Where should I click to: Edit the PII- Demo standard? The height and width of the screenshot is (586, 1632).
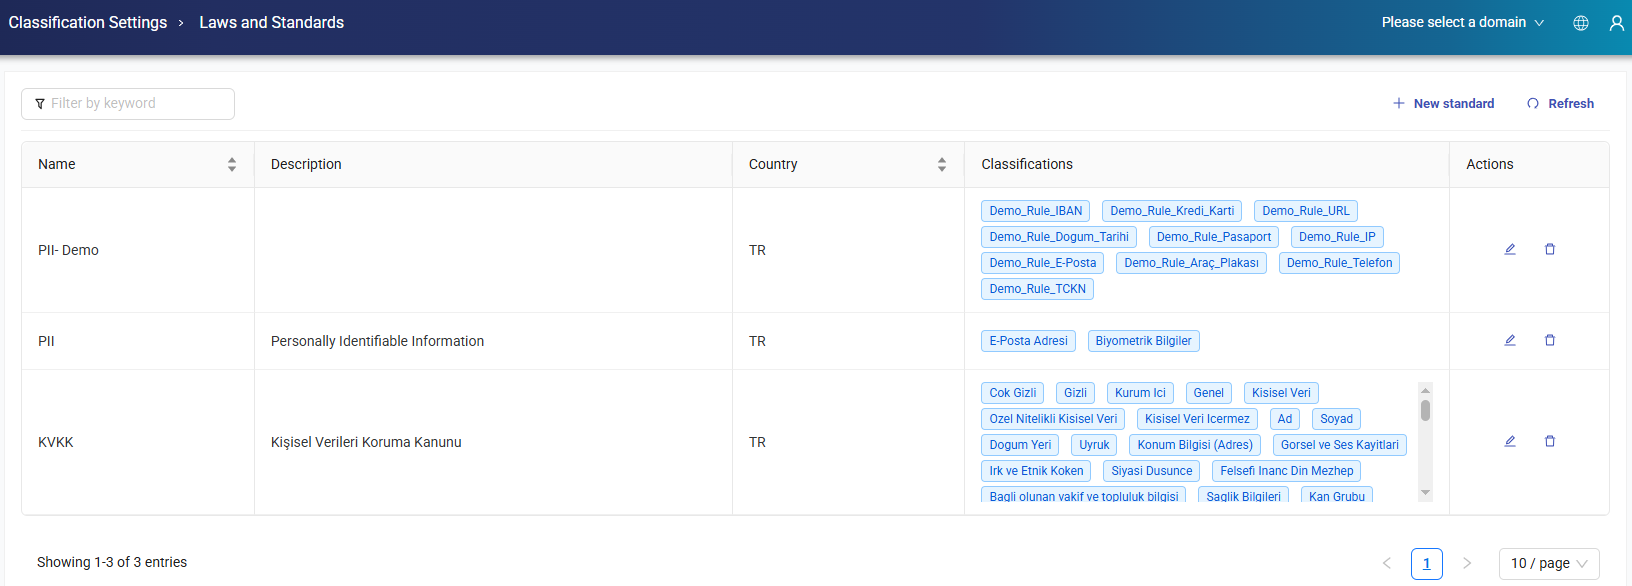point(1510,249)
